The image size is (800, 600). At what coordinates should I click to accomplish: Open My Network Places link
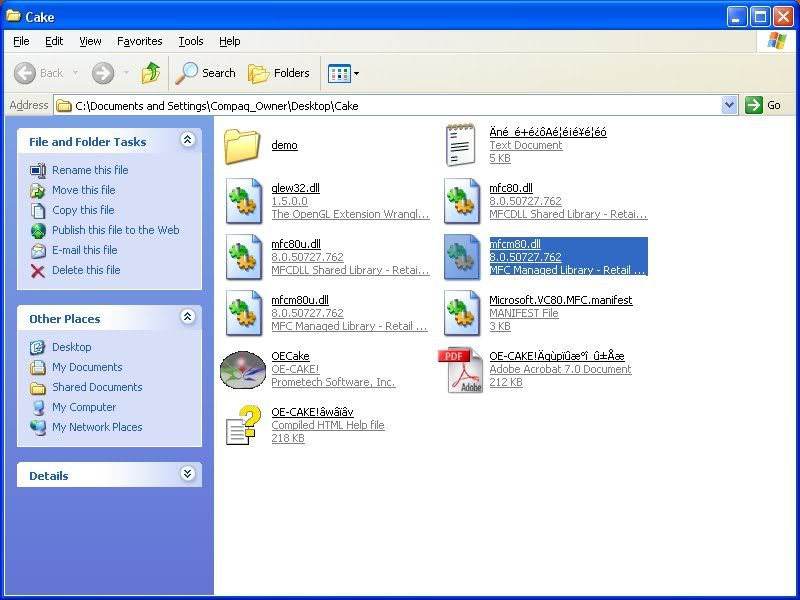[x=97, y=427]
